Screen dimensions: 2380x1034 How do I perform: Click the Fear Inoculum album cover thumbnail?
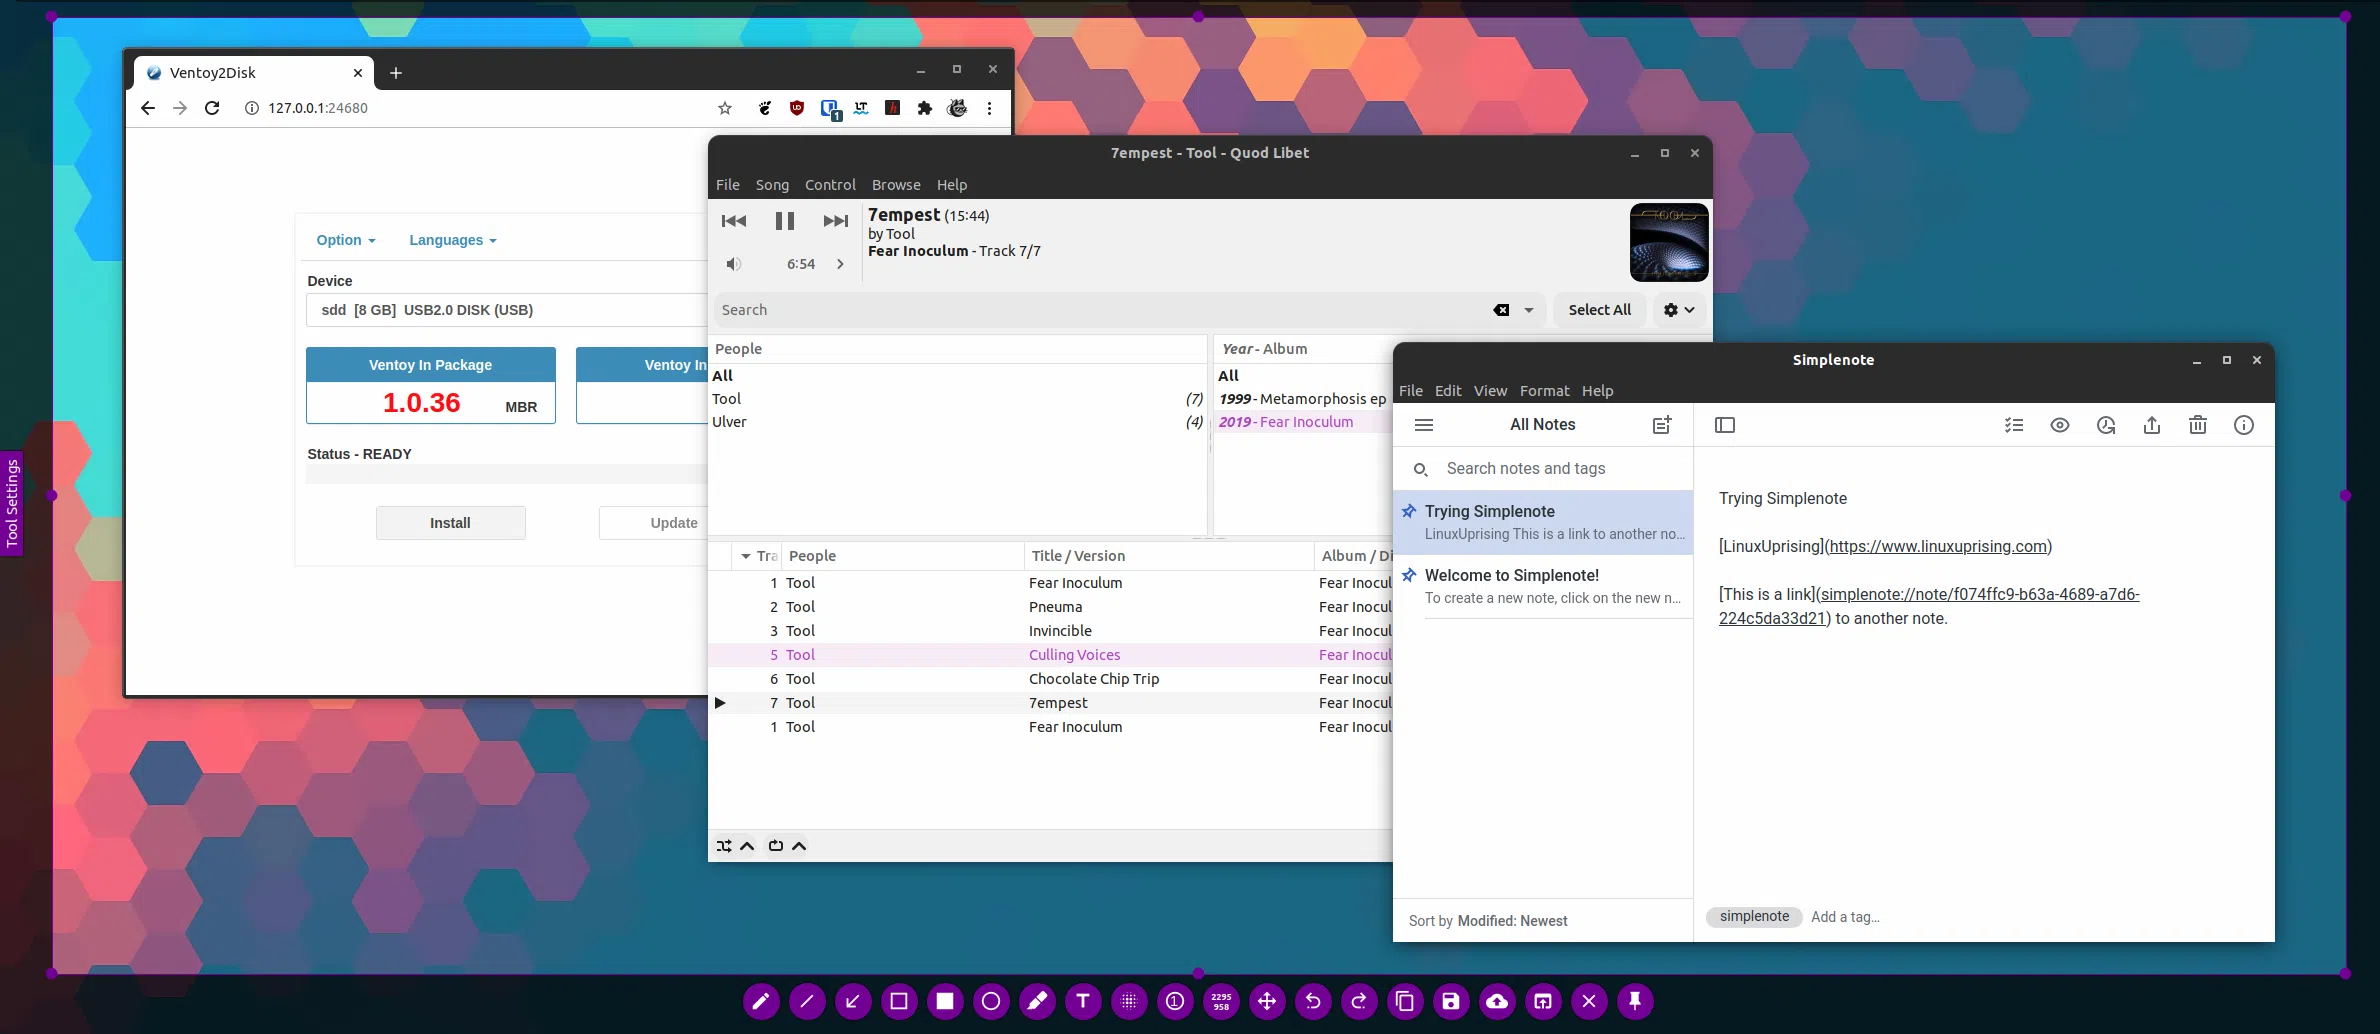1669,242
